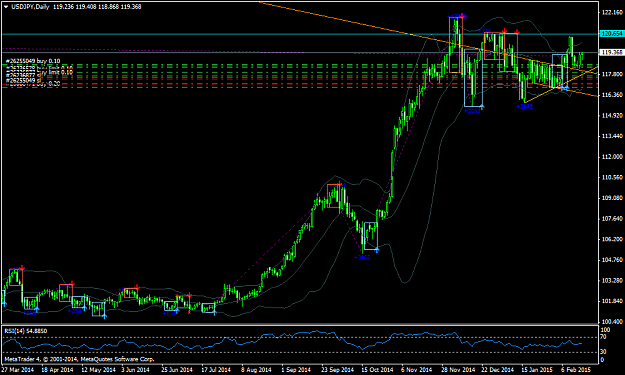This screenshot has height=375, width=625.
Task: Select the tall blue trade rectangle above +2253
Action: pos(473,78)
